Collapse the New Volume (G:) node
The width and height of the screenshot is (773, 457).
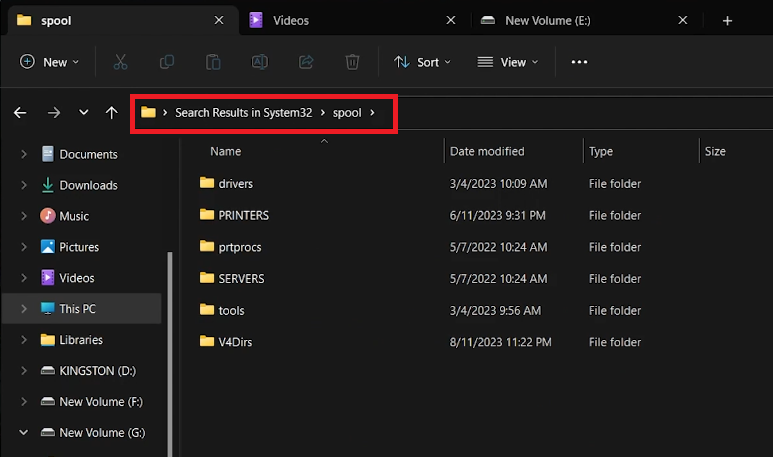pyautogui.click(x=23, y=433)
